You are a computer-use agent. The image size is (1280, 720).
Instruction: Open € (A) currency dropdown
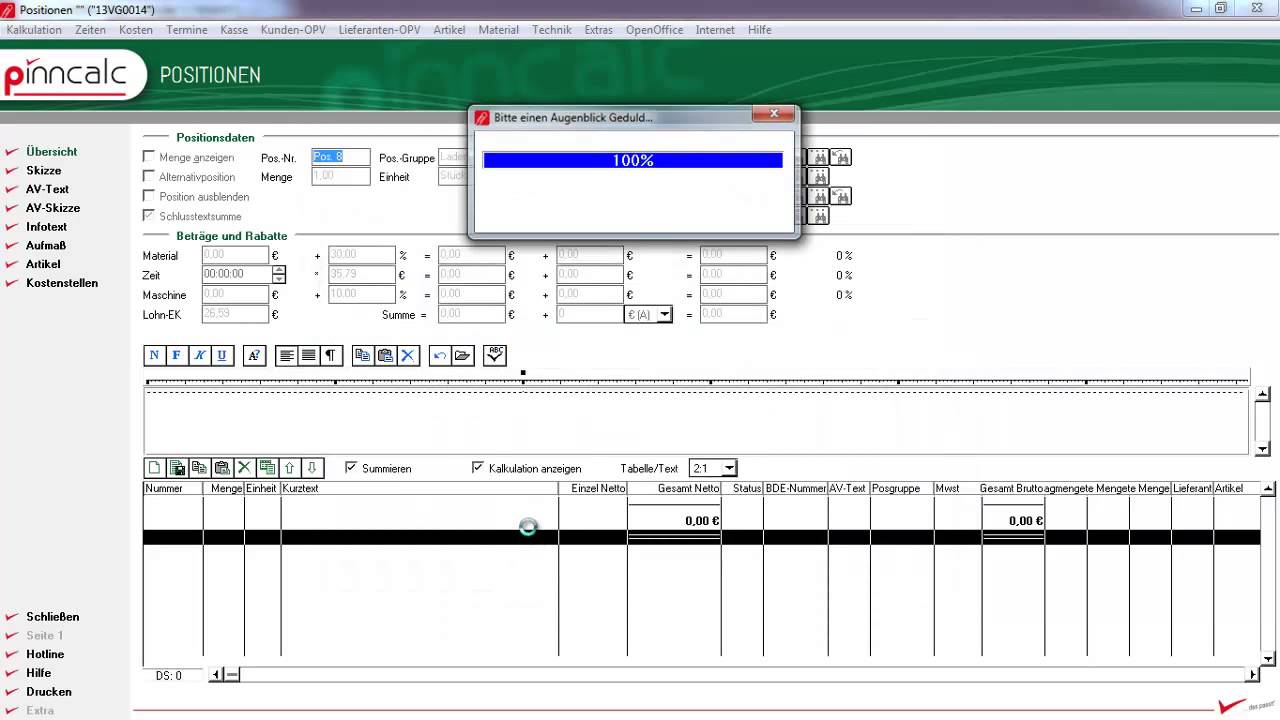665,314
